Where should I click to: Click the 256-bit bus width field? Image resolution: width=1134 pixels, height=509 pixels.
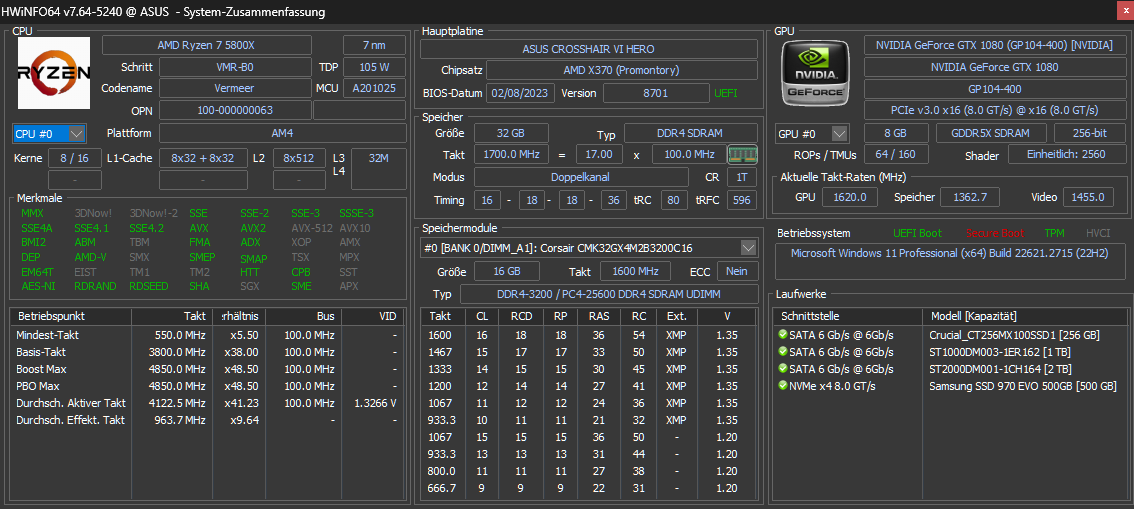coord(1088,134)
